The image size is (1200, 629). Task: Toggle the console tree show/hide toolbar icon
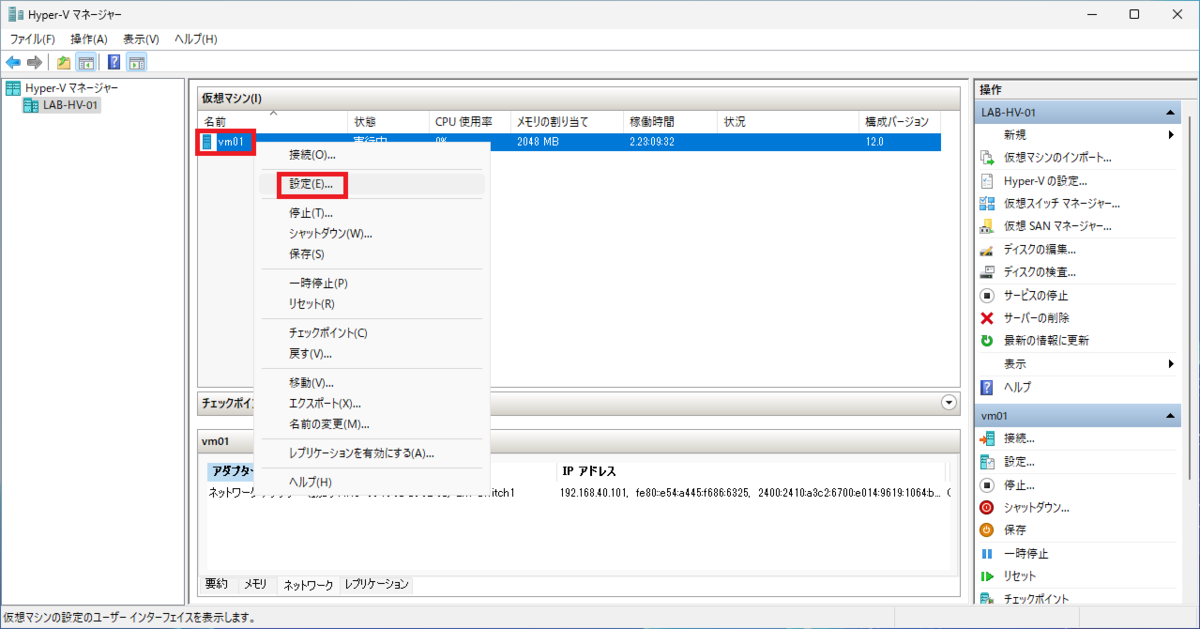coord(87,63)
